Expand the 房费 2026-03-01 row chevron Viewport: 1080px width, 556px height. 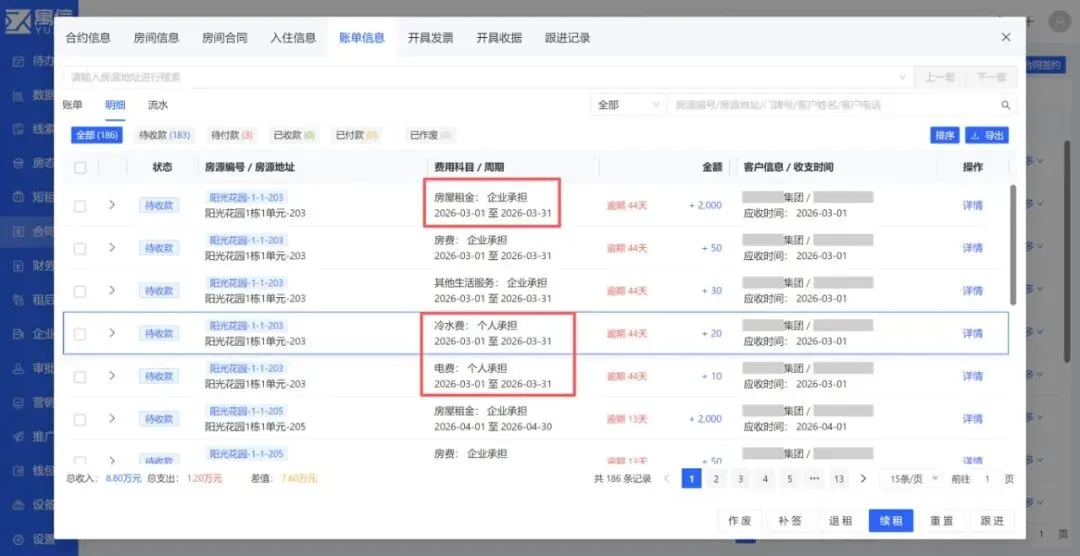coord(112,247)
